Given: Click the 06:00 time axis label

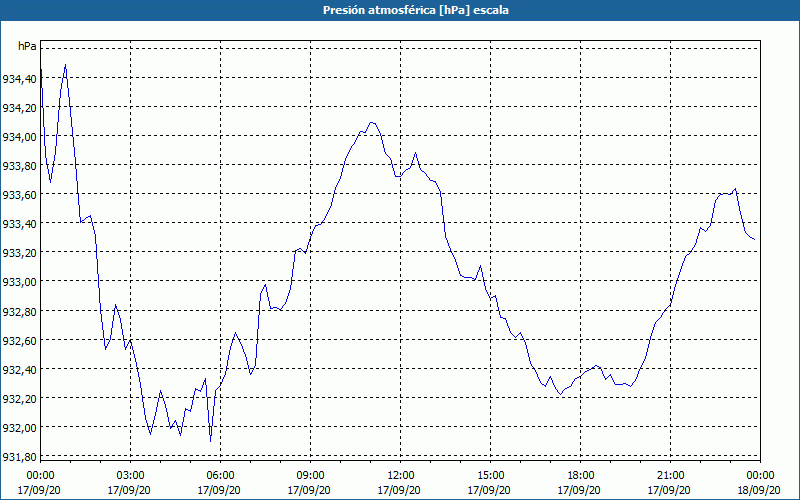Looking at the screenshot, I should [x=221, y=476].
